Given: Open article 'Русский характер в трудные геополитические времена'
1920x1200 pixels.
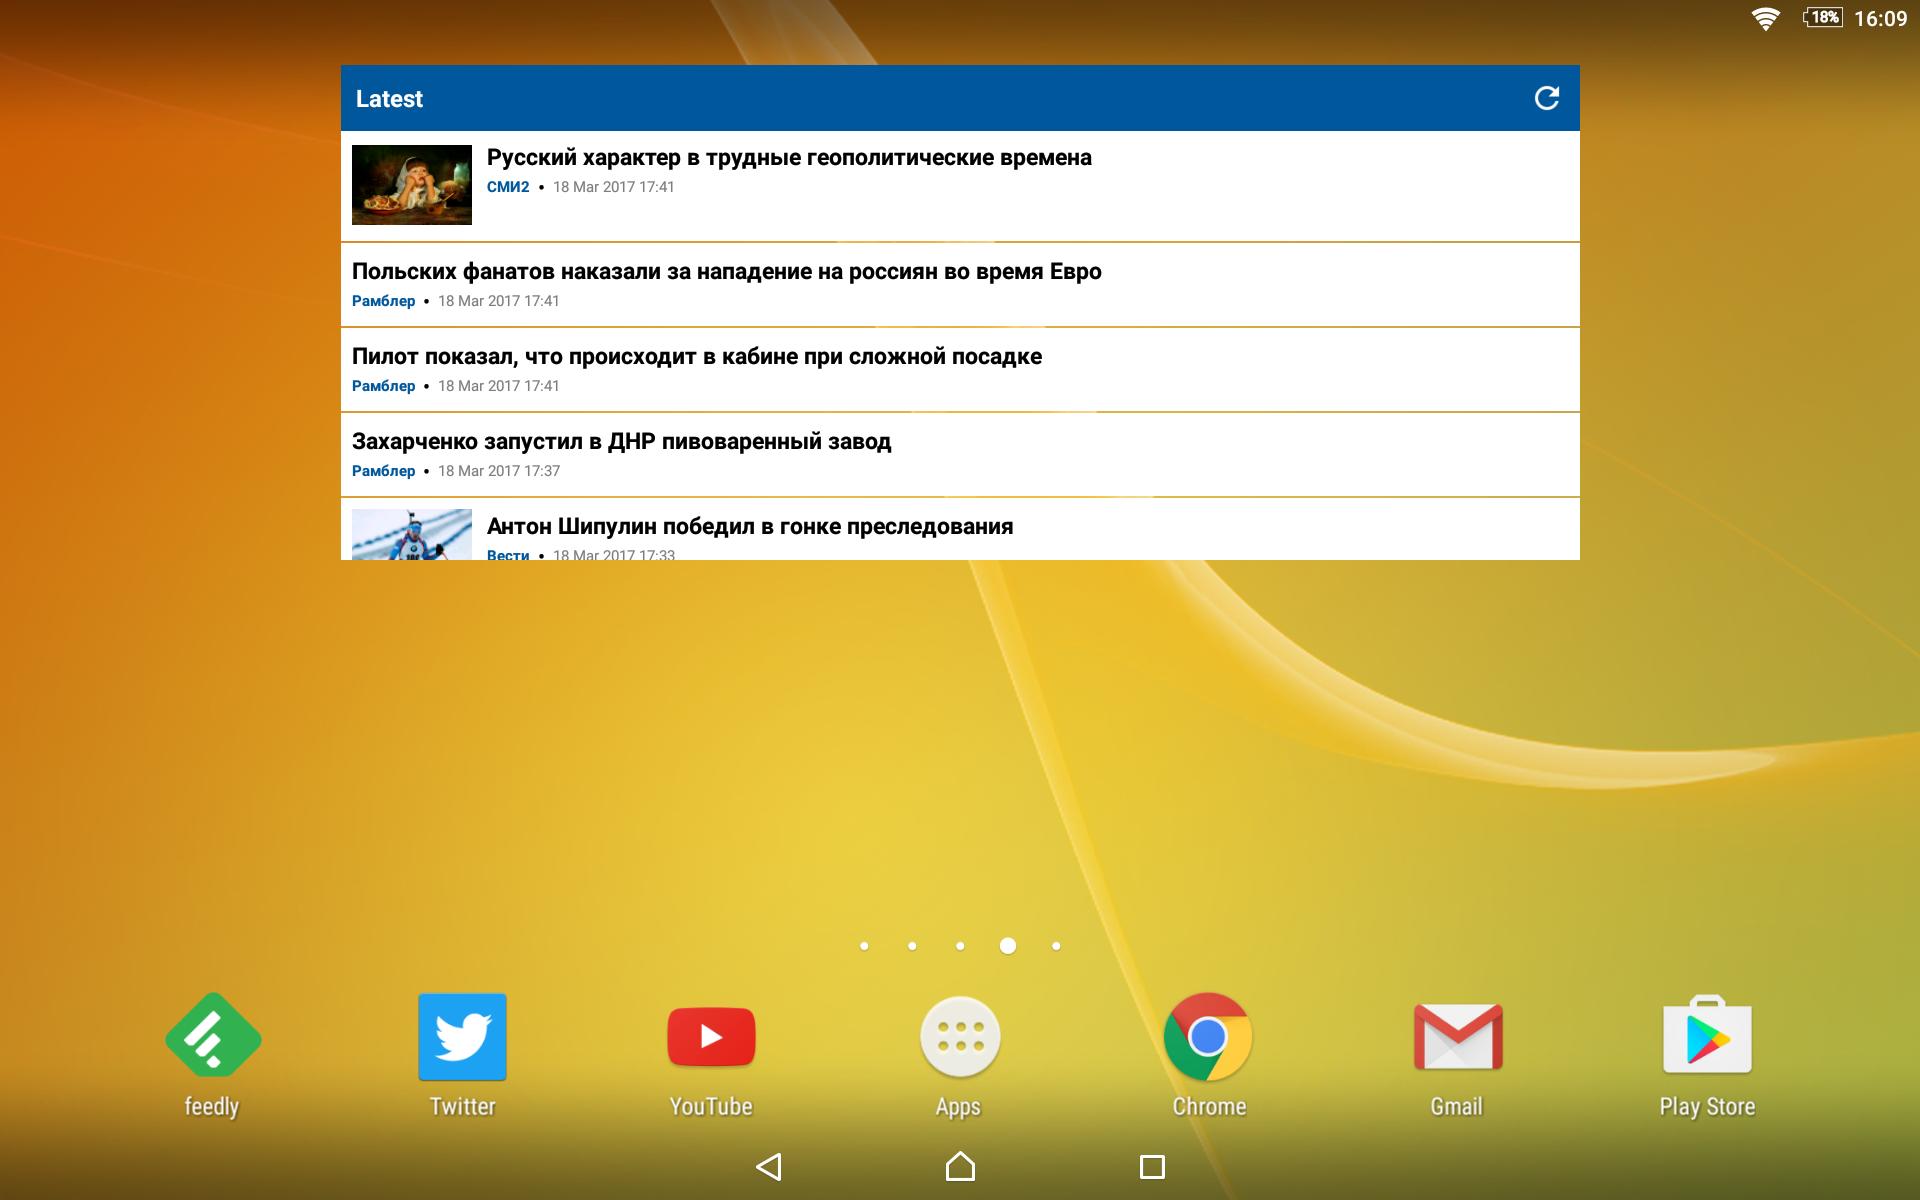Looking at the screenshot, I should coord(960,185).
